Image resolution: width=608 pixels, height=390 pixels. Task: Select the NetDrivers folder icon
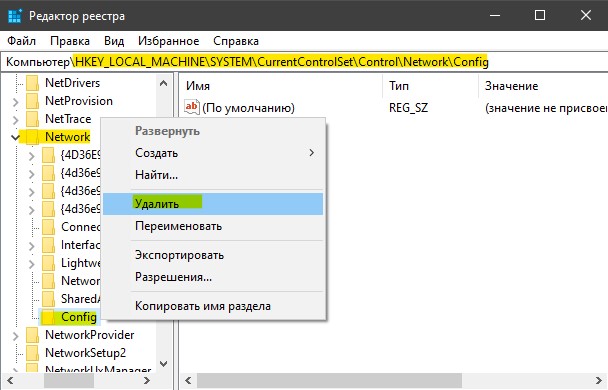(x=33, y=83)
